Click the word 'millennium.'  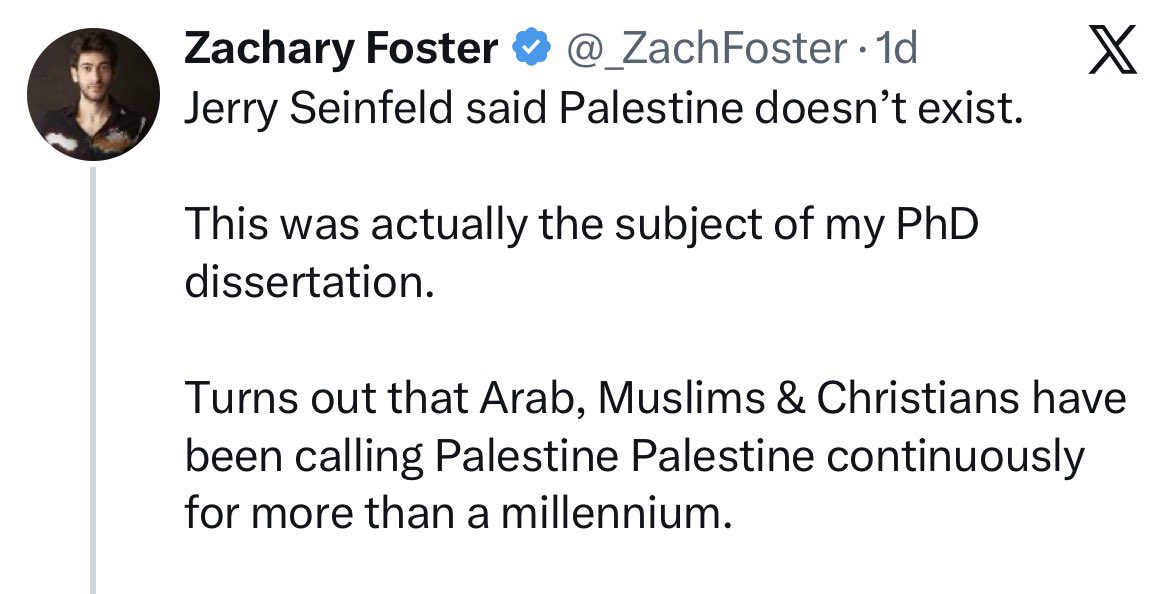tap(612, 512)
